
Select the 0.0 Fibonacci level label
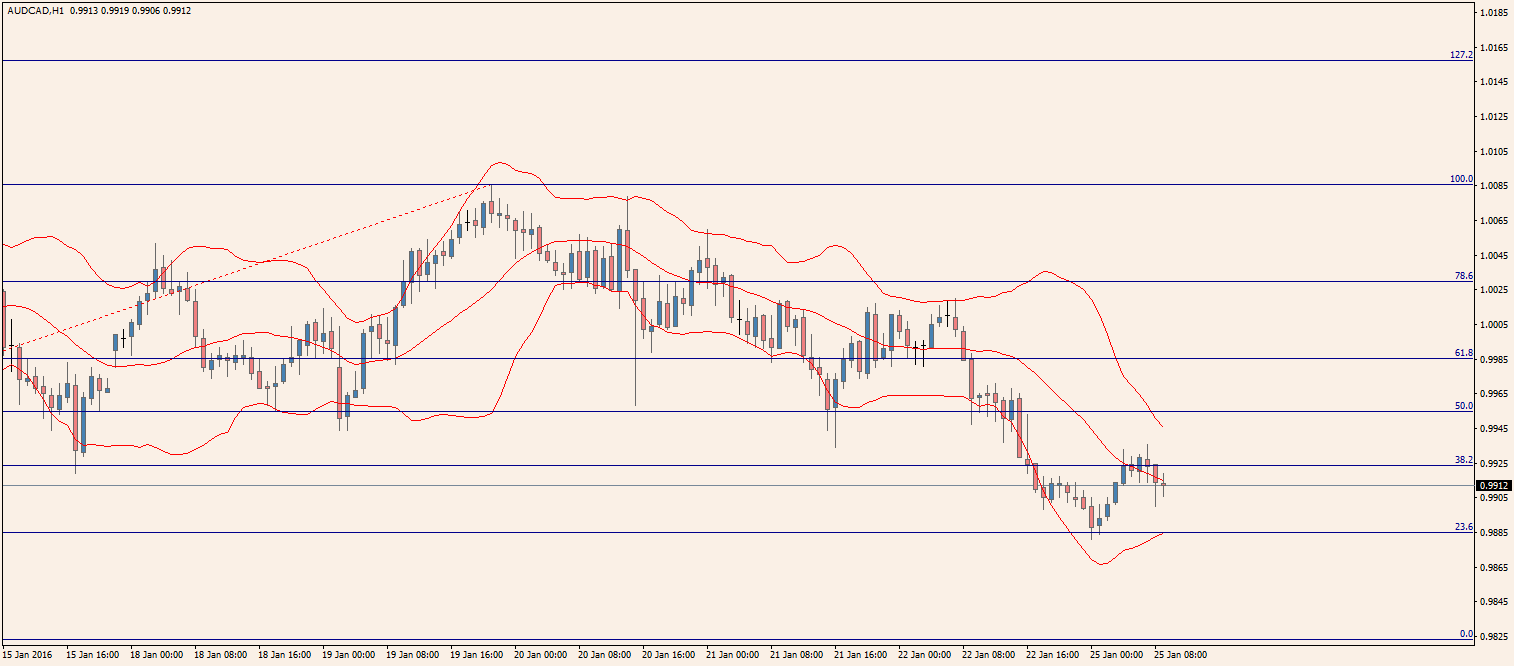[1466, 634]
